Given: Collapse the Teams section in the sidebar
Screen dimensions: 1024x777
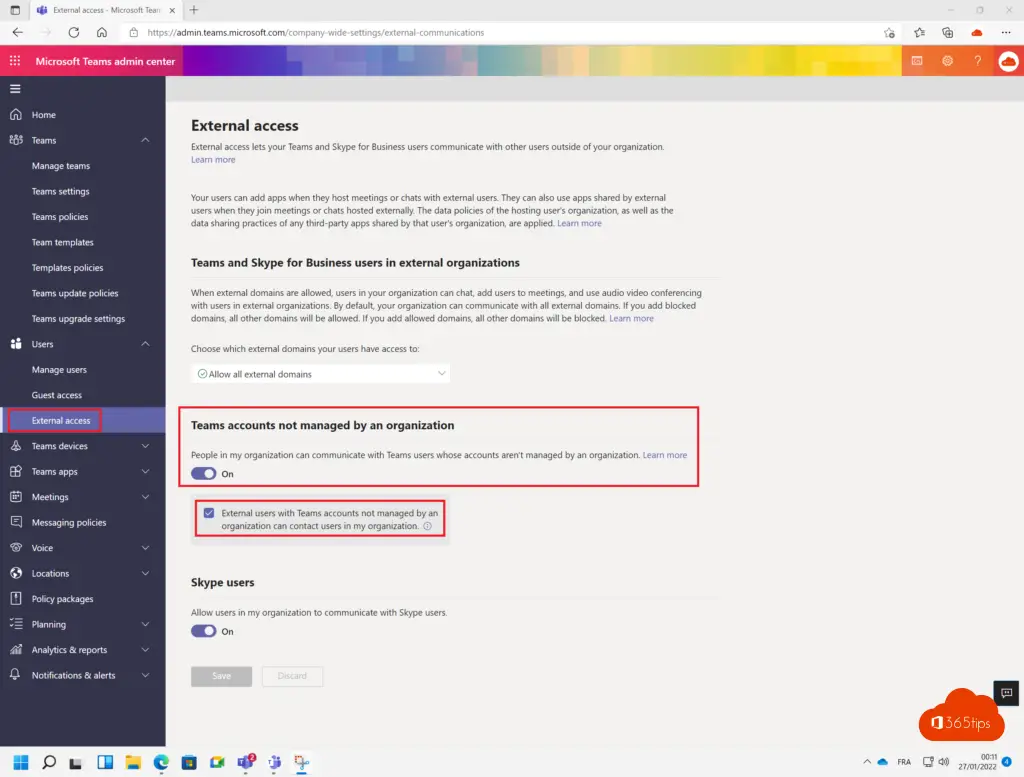Looking at the screenshot, I should tap(145, 140).
